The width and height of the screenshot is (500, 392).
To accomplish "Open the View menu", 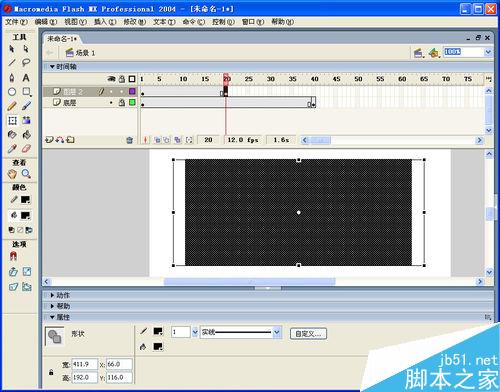I will pos(75,22).
